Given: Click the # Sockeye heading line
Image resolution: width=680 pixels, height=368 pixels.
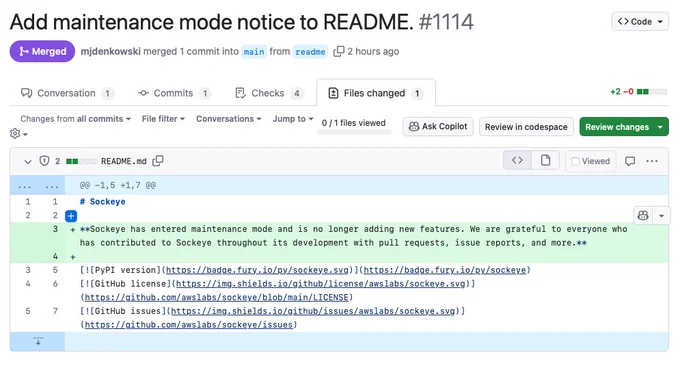Looking at the screenshot, I should [x=102, y=202].
